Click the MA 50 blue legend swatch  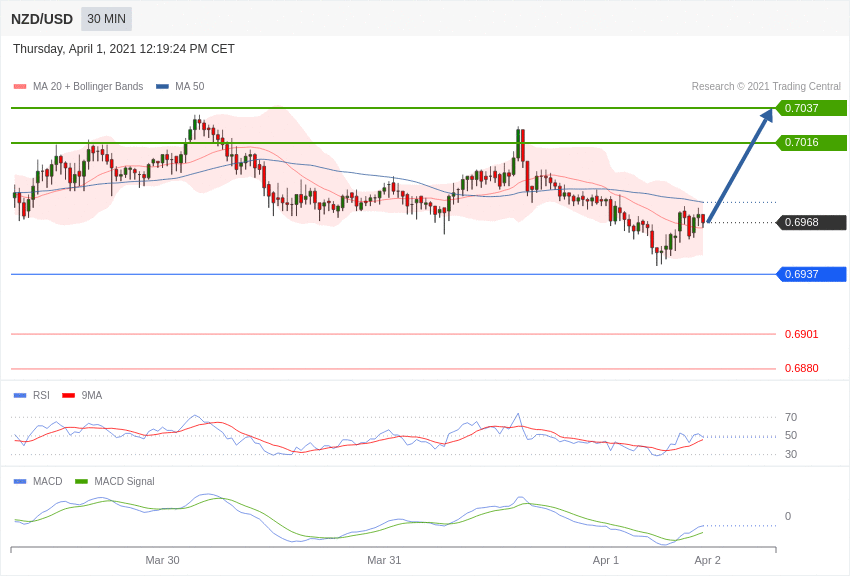(162, 86)
